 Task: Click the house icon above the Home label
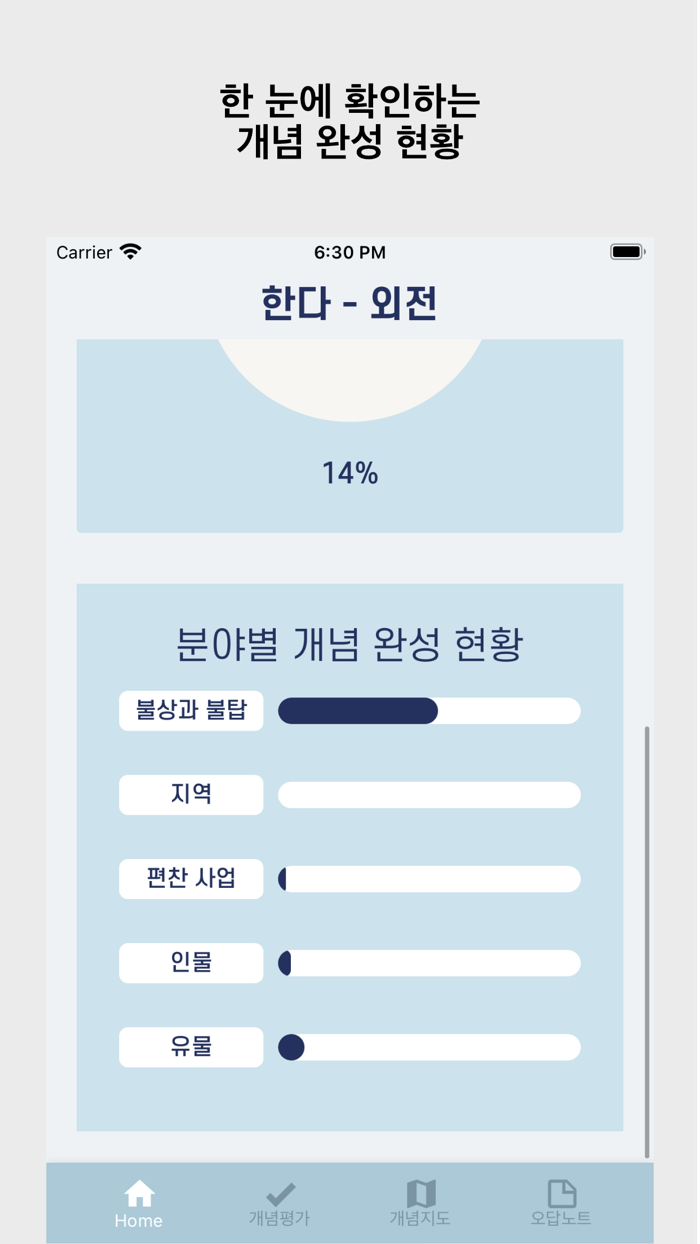(x=138, y=1192)
